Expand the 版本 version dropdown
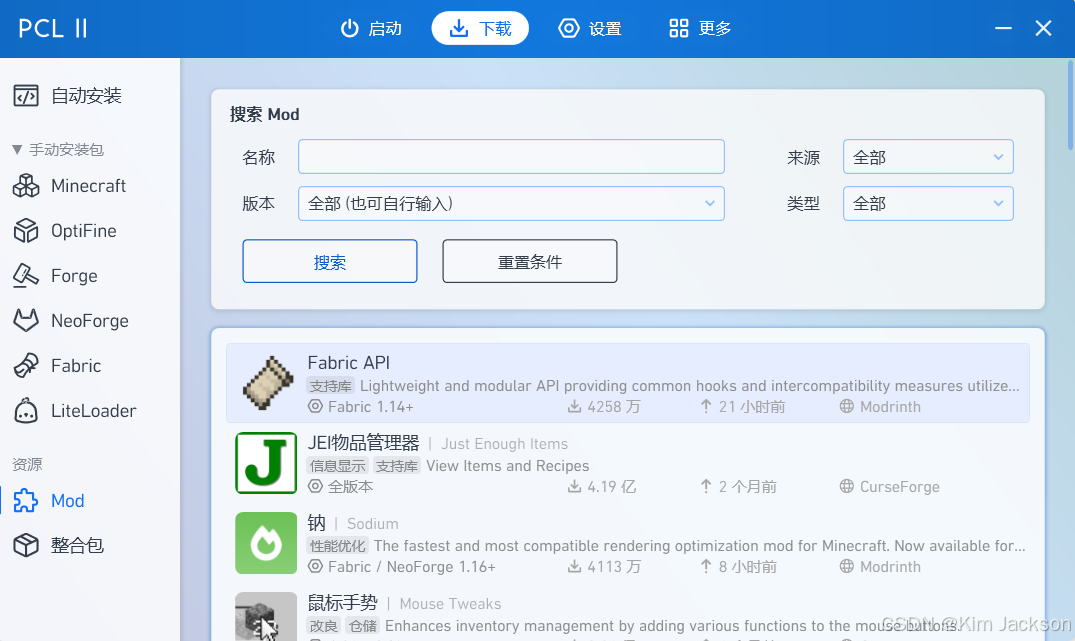Image resolution: width=1075 pixels, height=641 pixels. (511, 204)
